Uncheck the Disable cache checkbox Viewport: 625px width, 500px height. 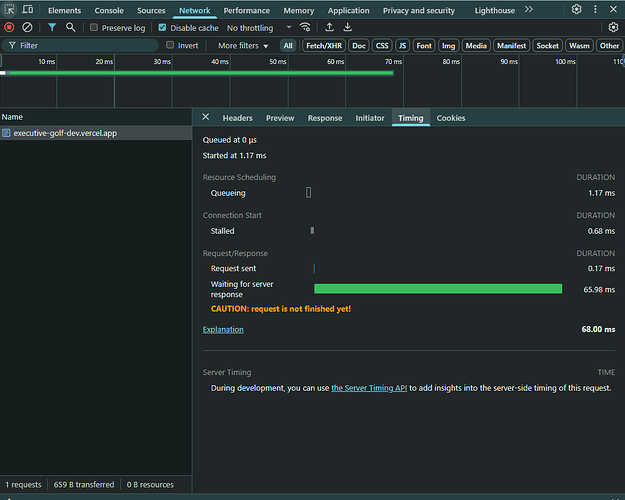coord(162,28)
